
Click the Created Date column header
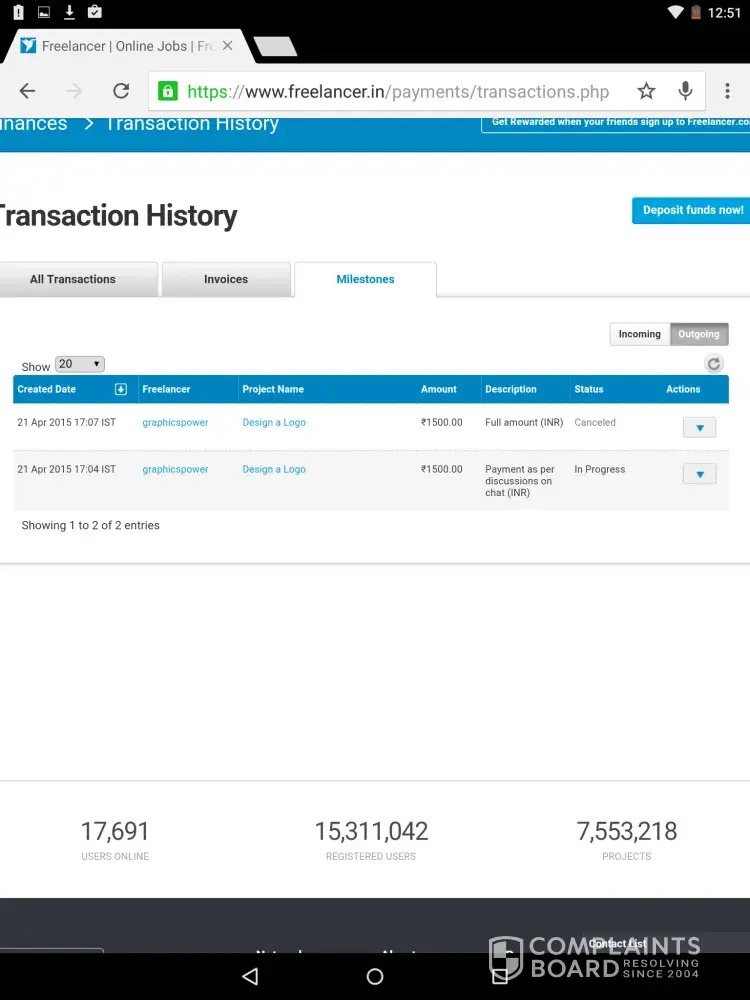point(47,389)
